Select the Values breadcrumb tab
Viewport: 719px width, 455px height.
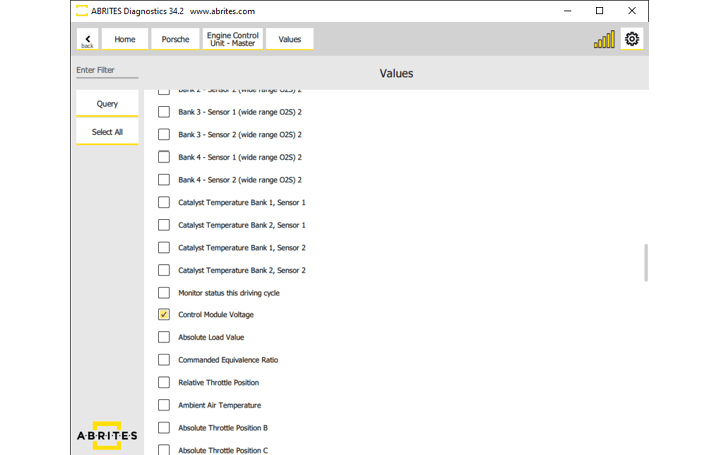[x=289, y=39]
